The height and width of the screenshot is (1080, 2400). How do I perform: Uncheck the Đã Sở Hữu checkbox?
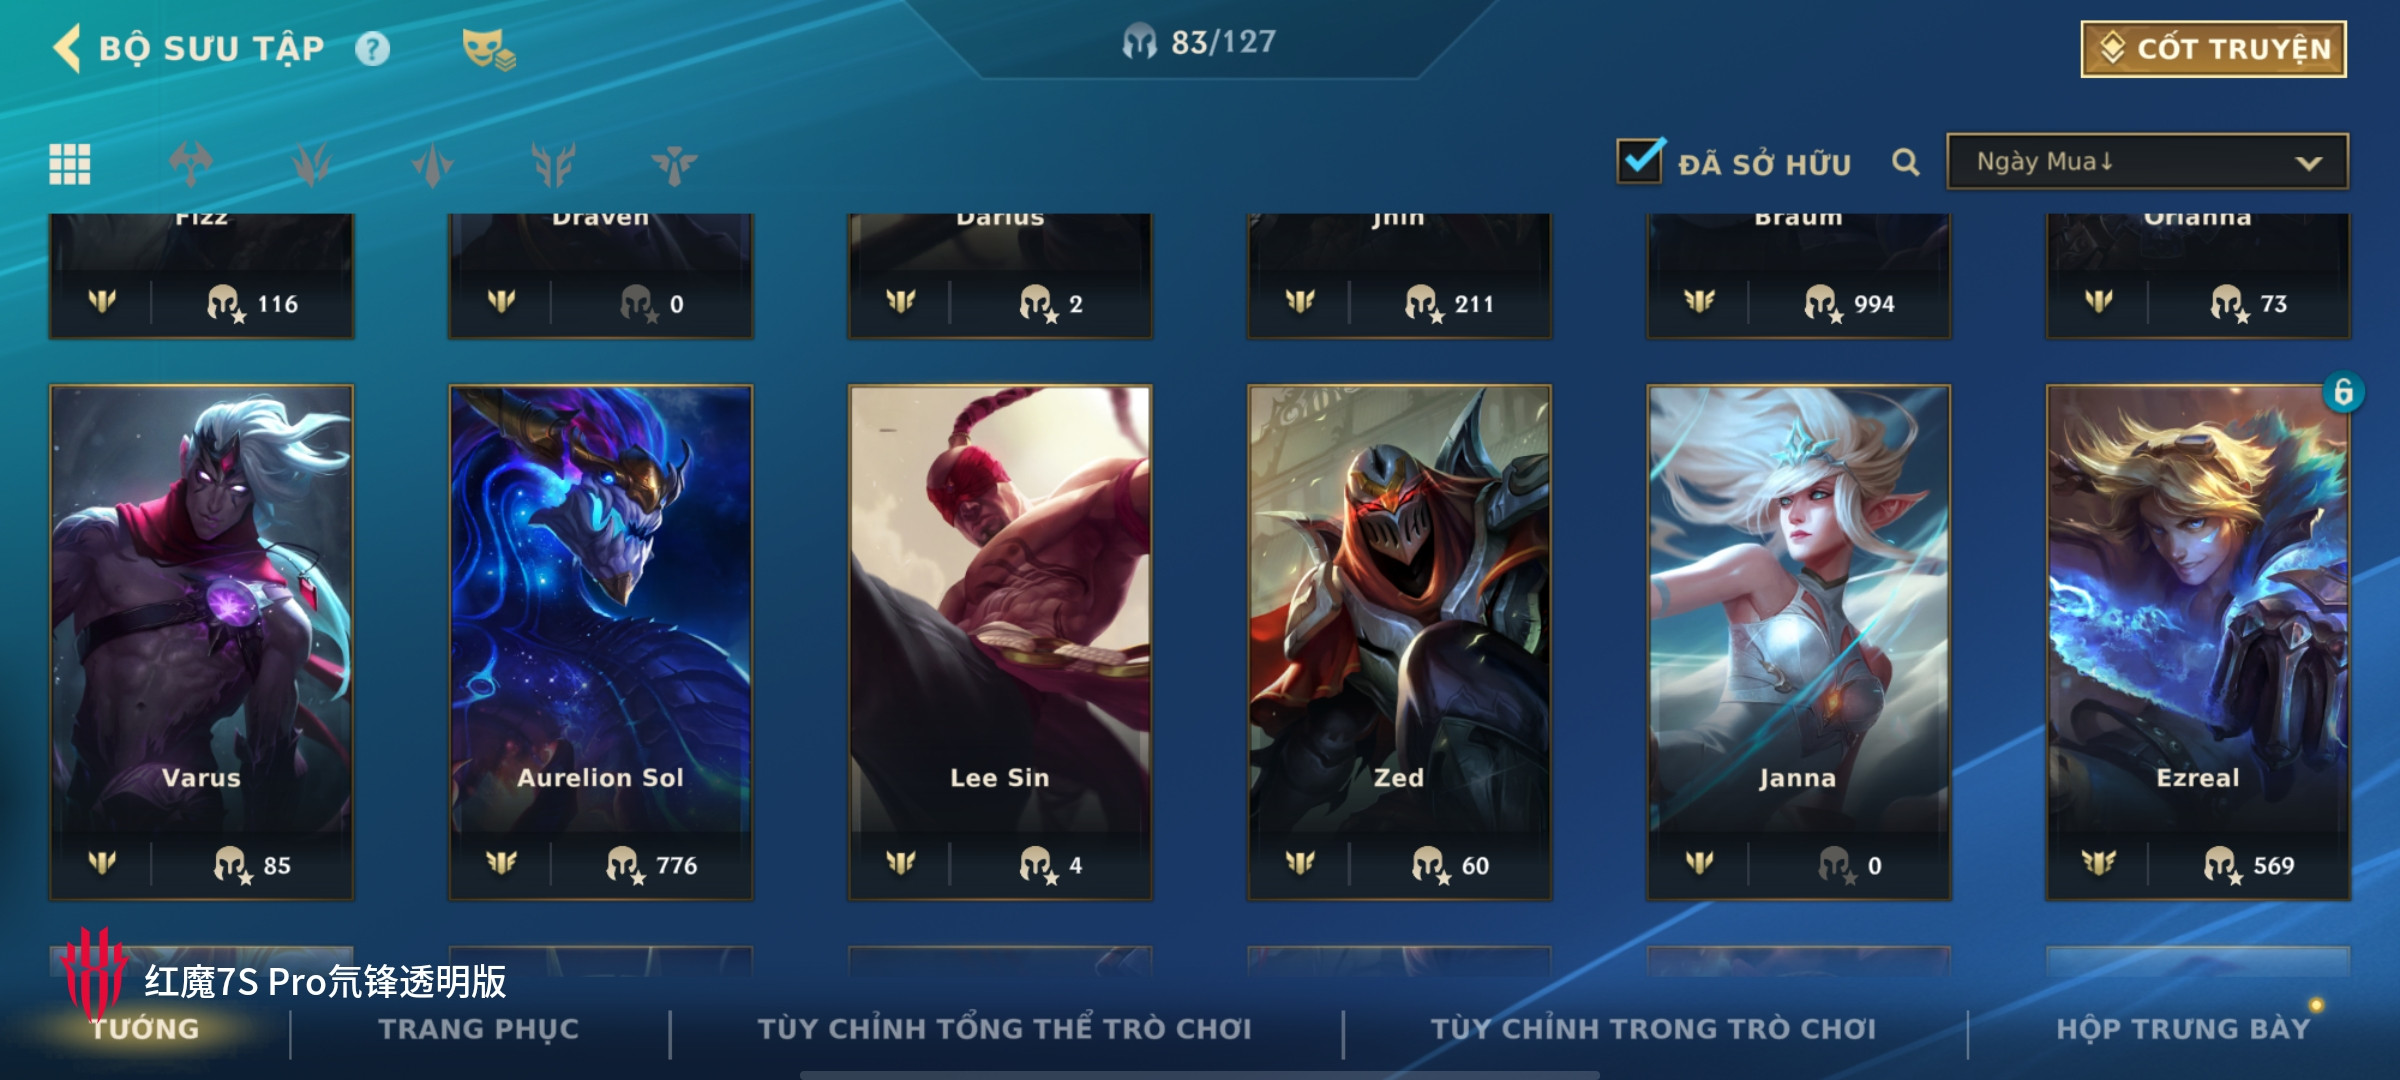(1640, 160)
